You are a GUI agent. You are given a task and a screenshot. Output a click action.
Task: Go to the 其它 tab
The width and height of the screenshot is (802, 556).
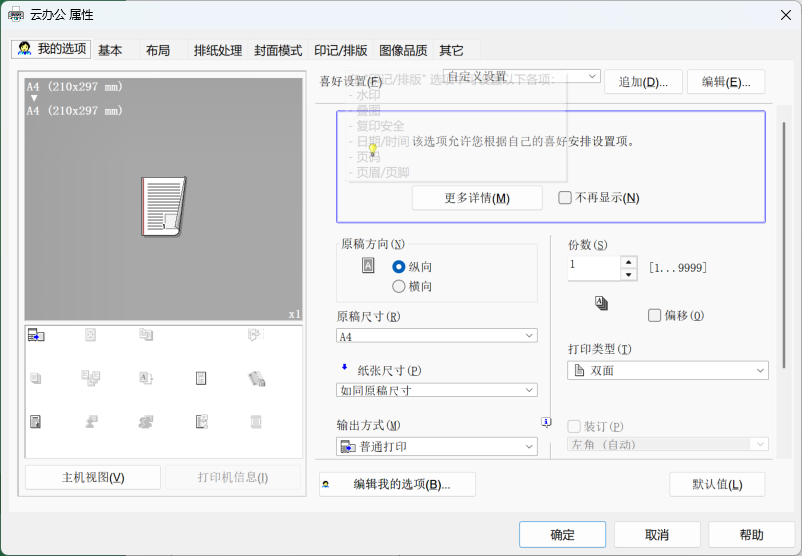[x=452, y=50]
